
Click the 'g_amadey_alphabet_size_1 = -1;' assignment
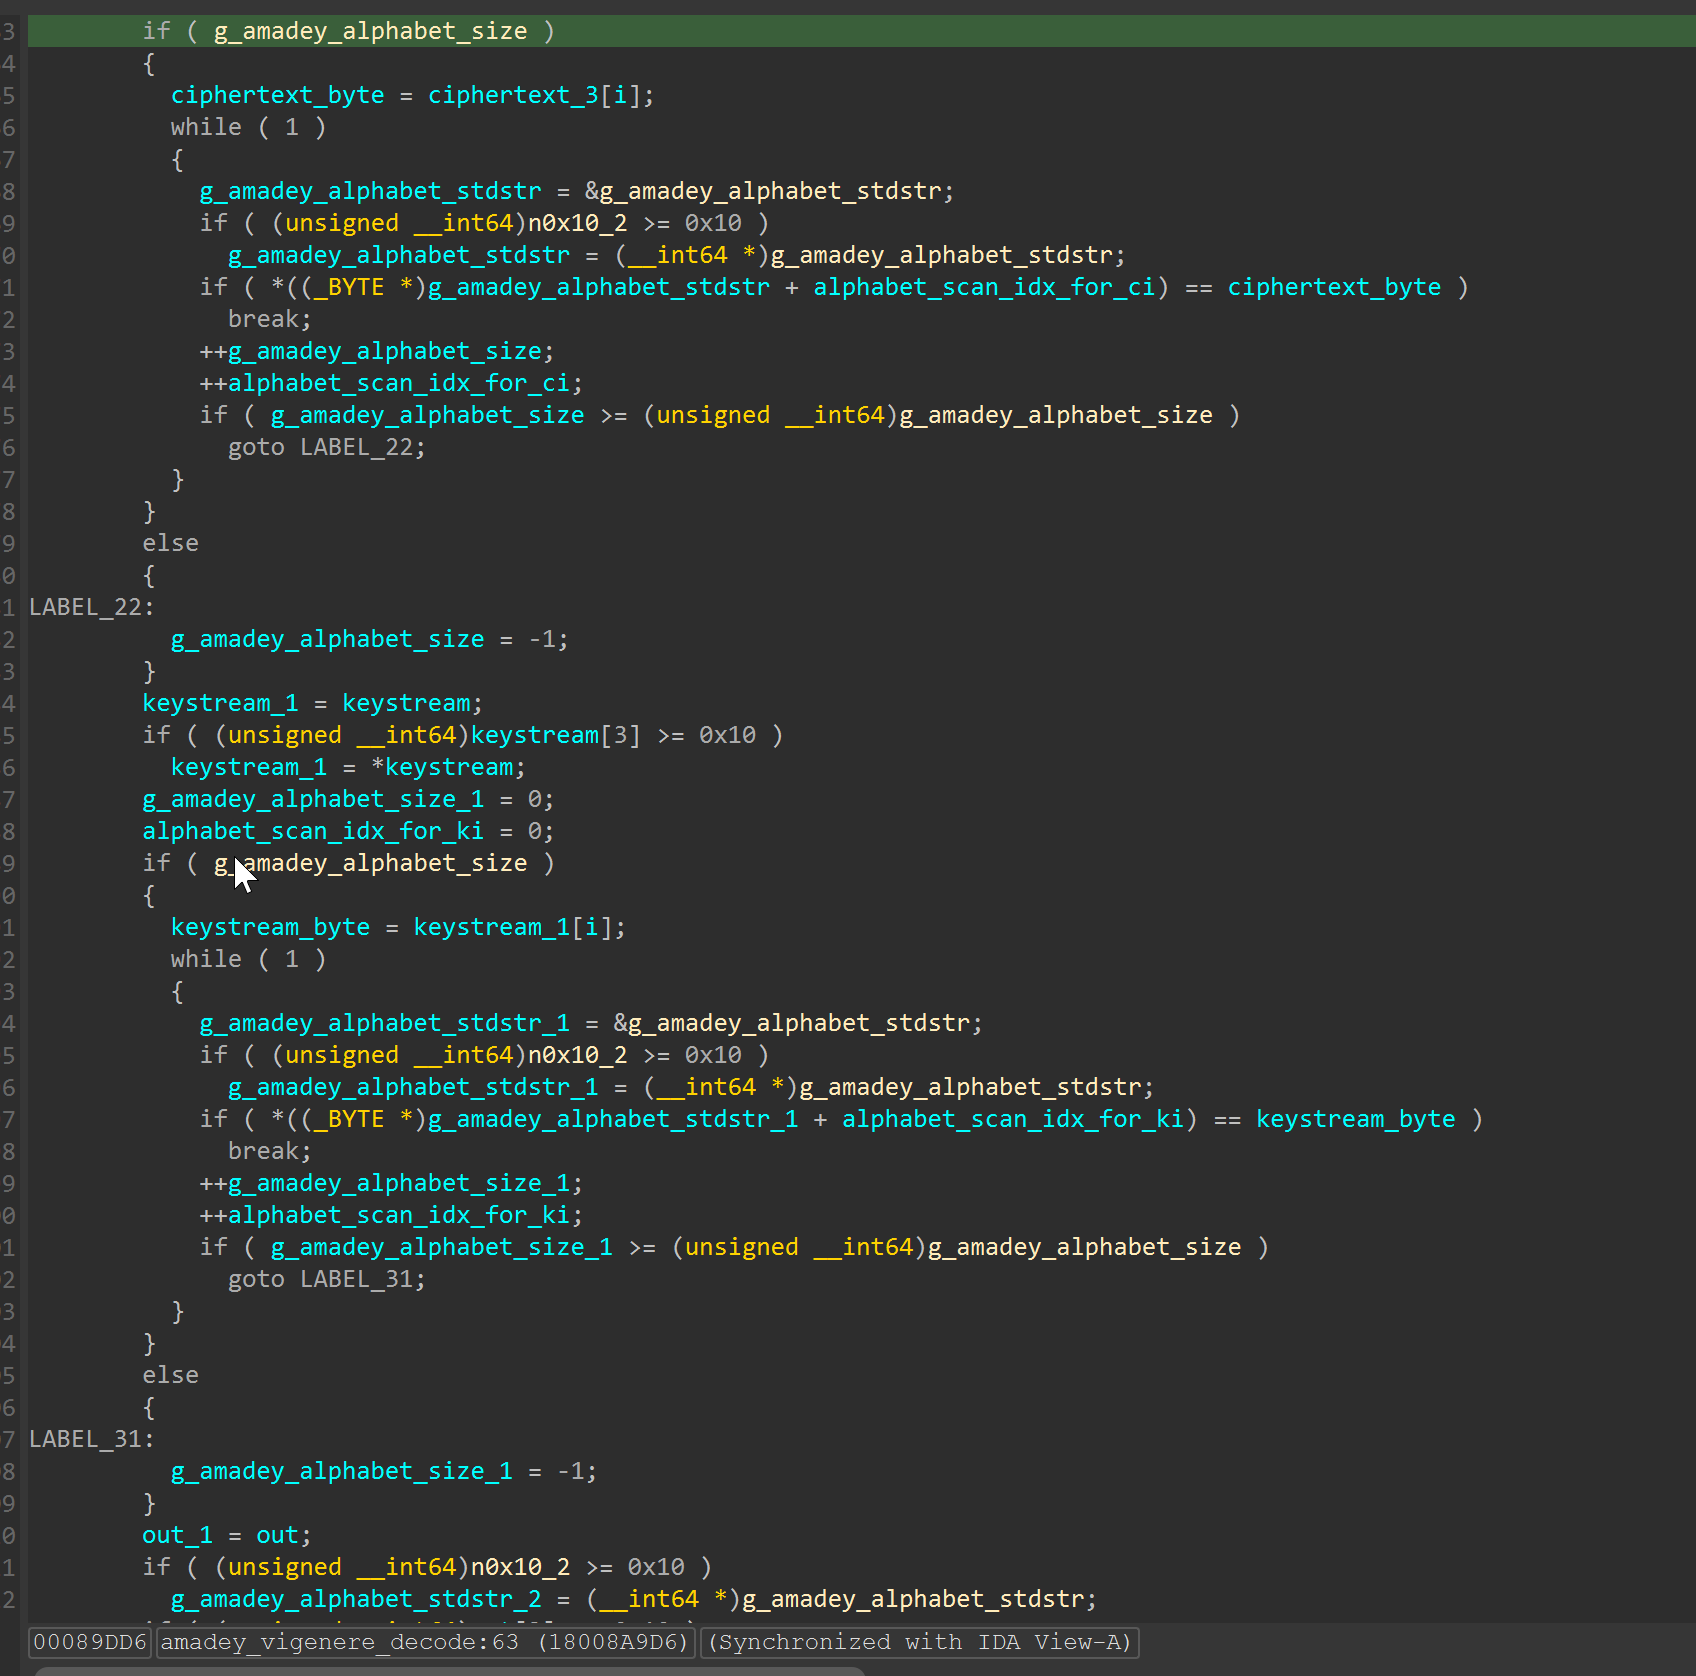click(384, 1471)
